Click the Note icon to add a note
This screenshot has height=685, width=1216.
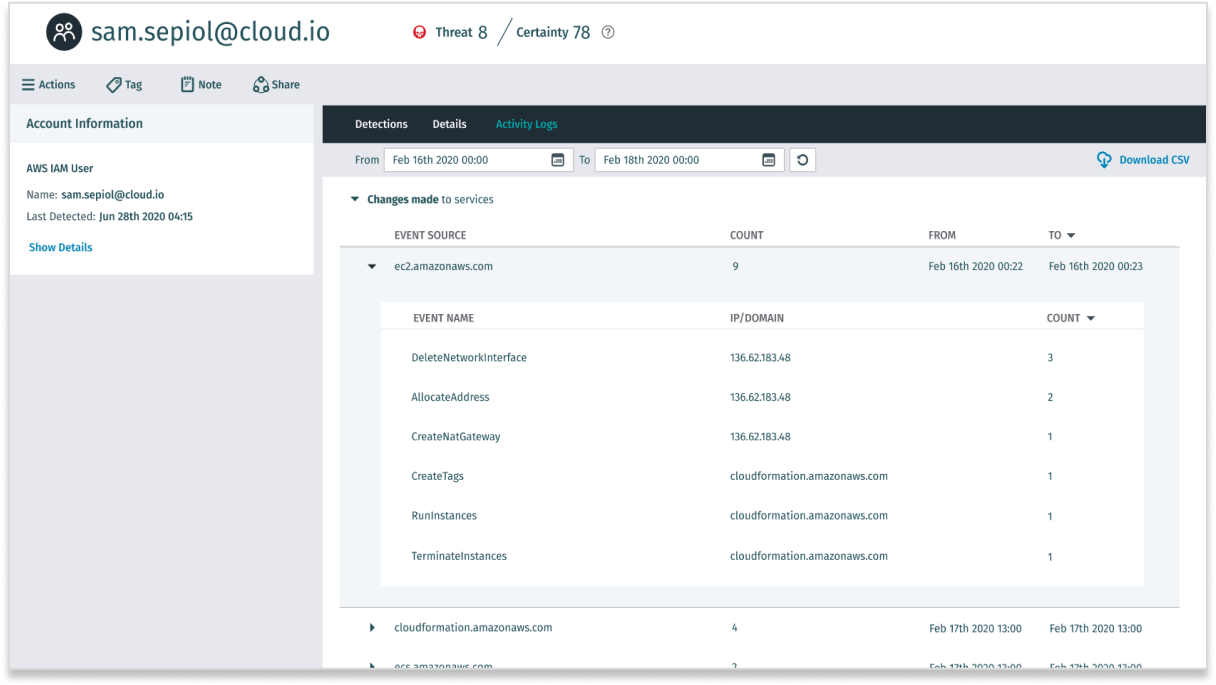point(186,84)
